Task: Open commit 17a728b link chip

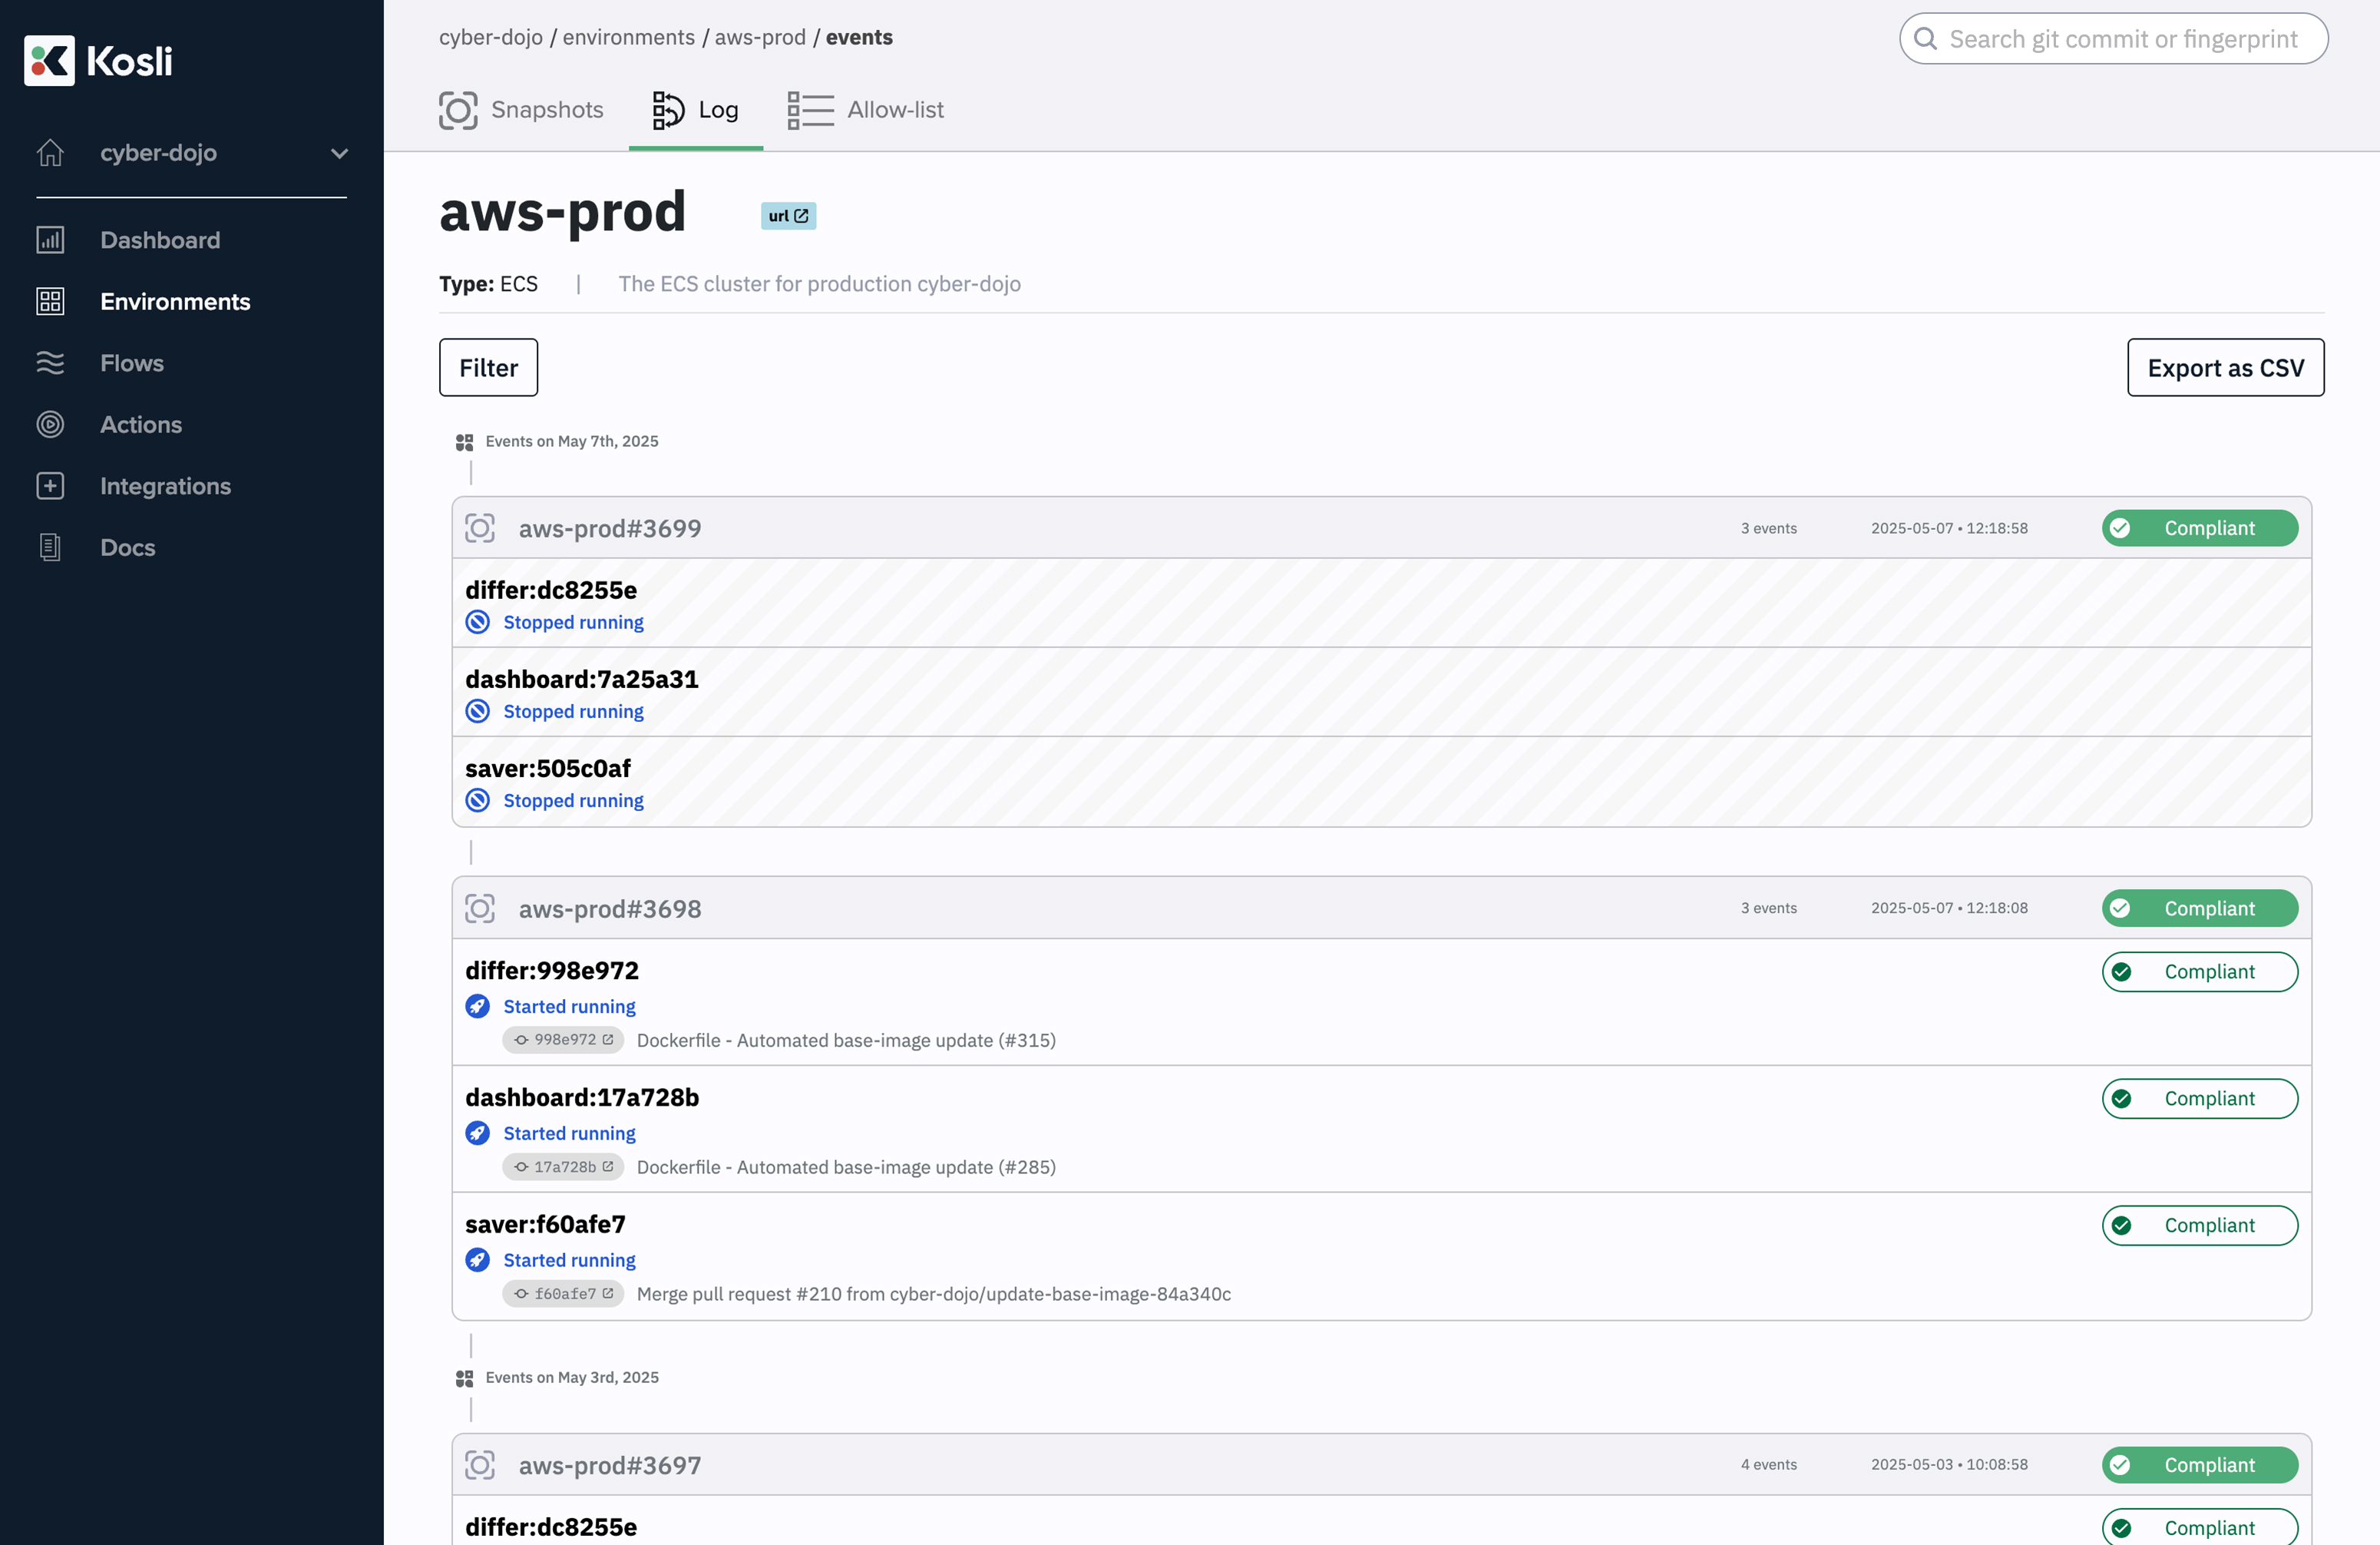Action: pyautogui.click(x=563, y=1167)
